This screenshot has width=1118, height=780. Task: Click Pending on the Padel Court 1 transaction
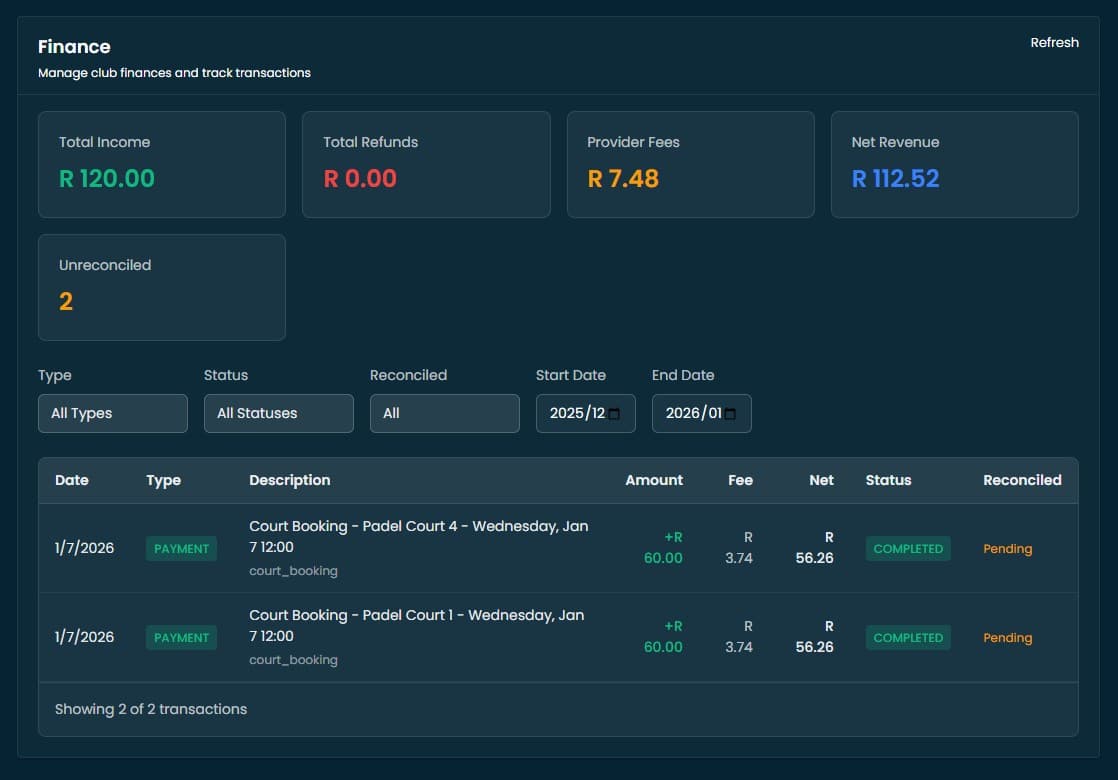[x=1007, y=637]
